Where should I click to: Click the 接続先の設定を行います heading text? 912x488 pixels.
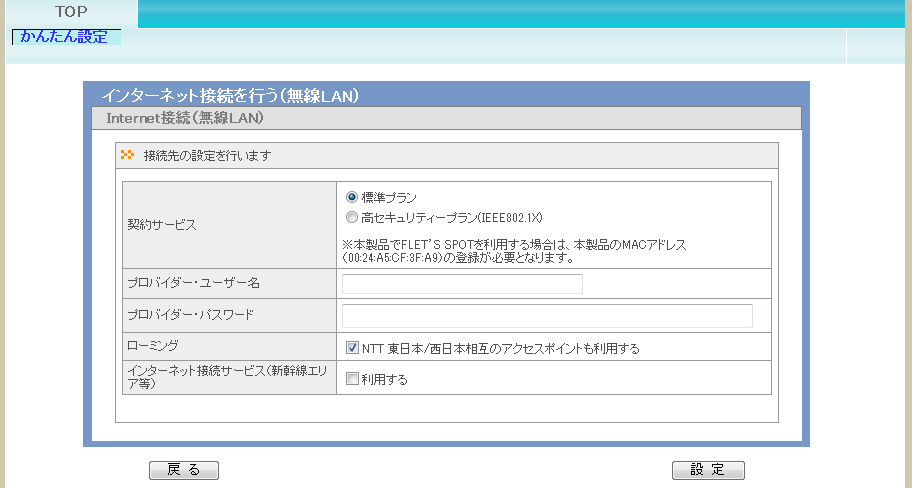207,156
